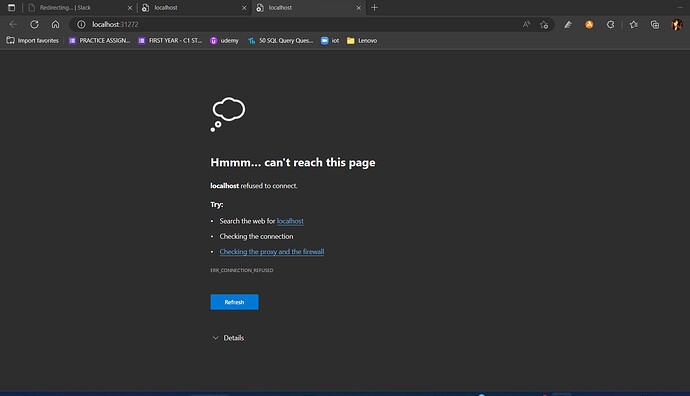The height and width of the screenshot is (396, 690).
Task: Open the orange extension icon
Action: [589, 25]
